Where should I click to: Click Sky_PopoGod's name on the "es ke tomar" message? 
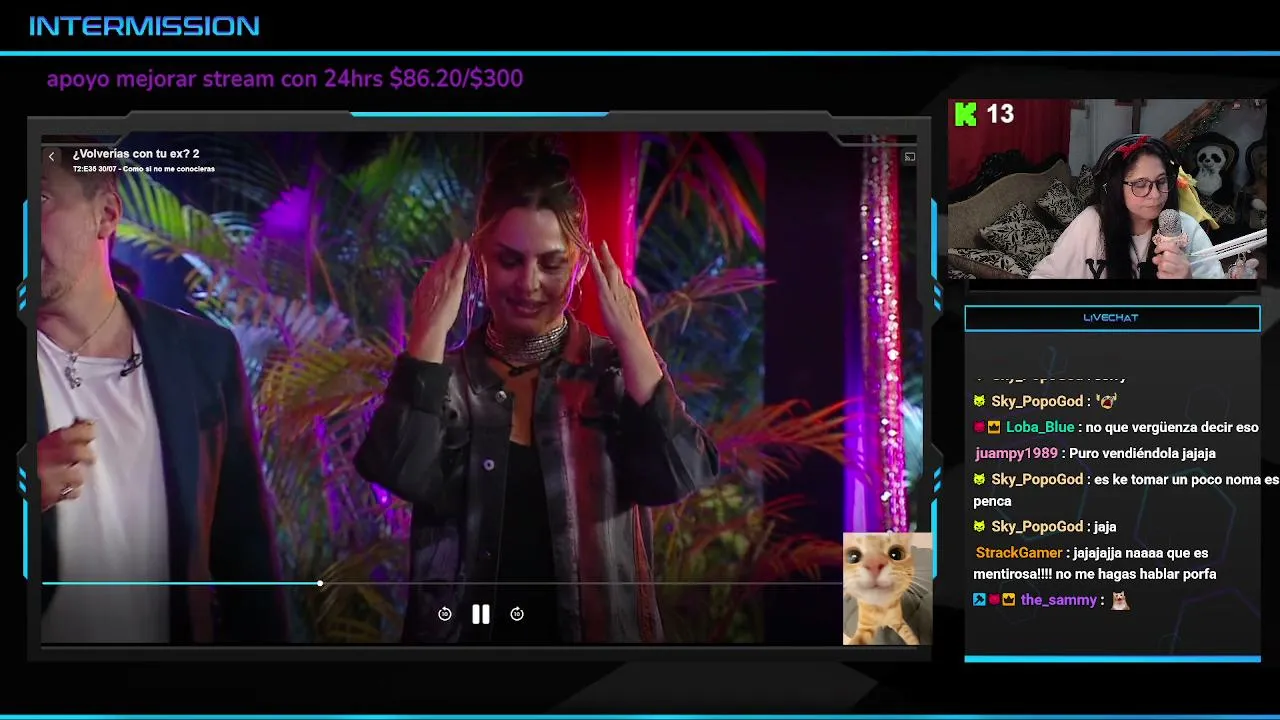pos(1037,480)
